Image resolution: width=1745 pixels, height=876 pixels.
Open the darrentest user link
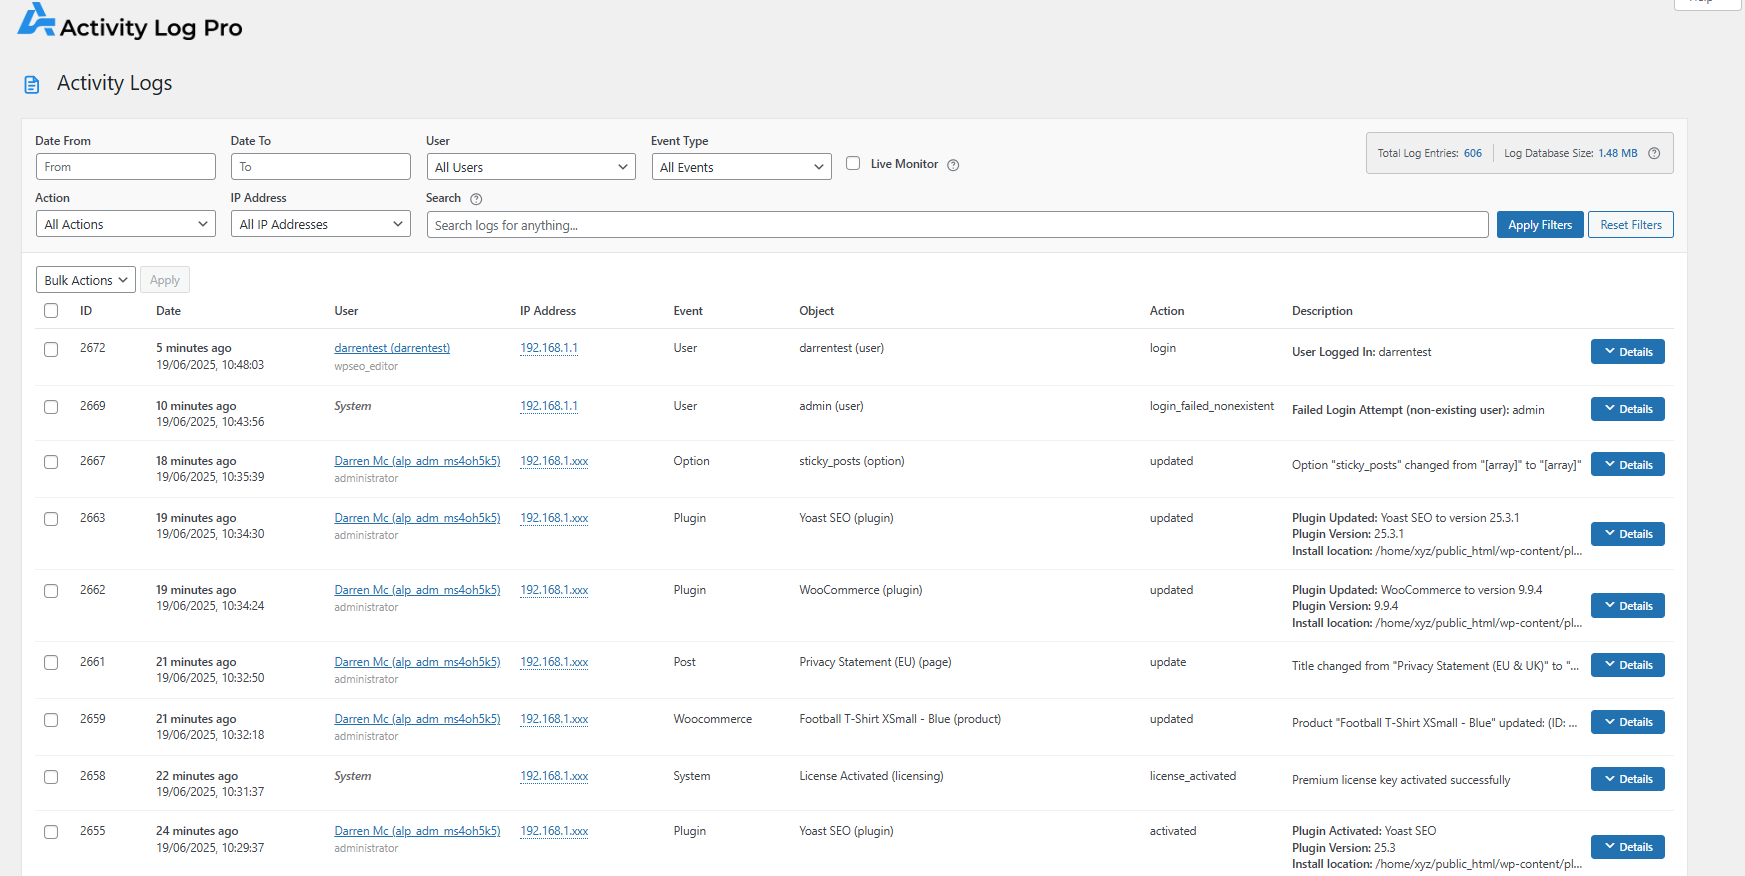[392, 348]
